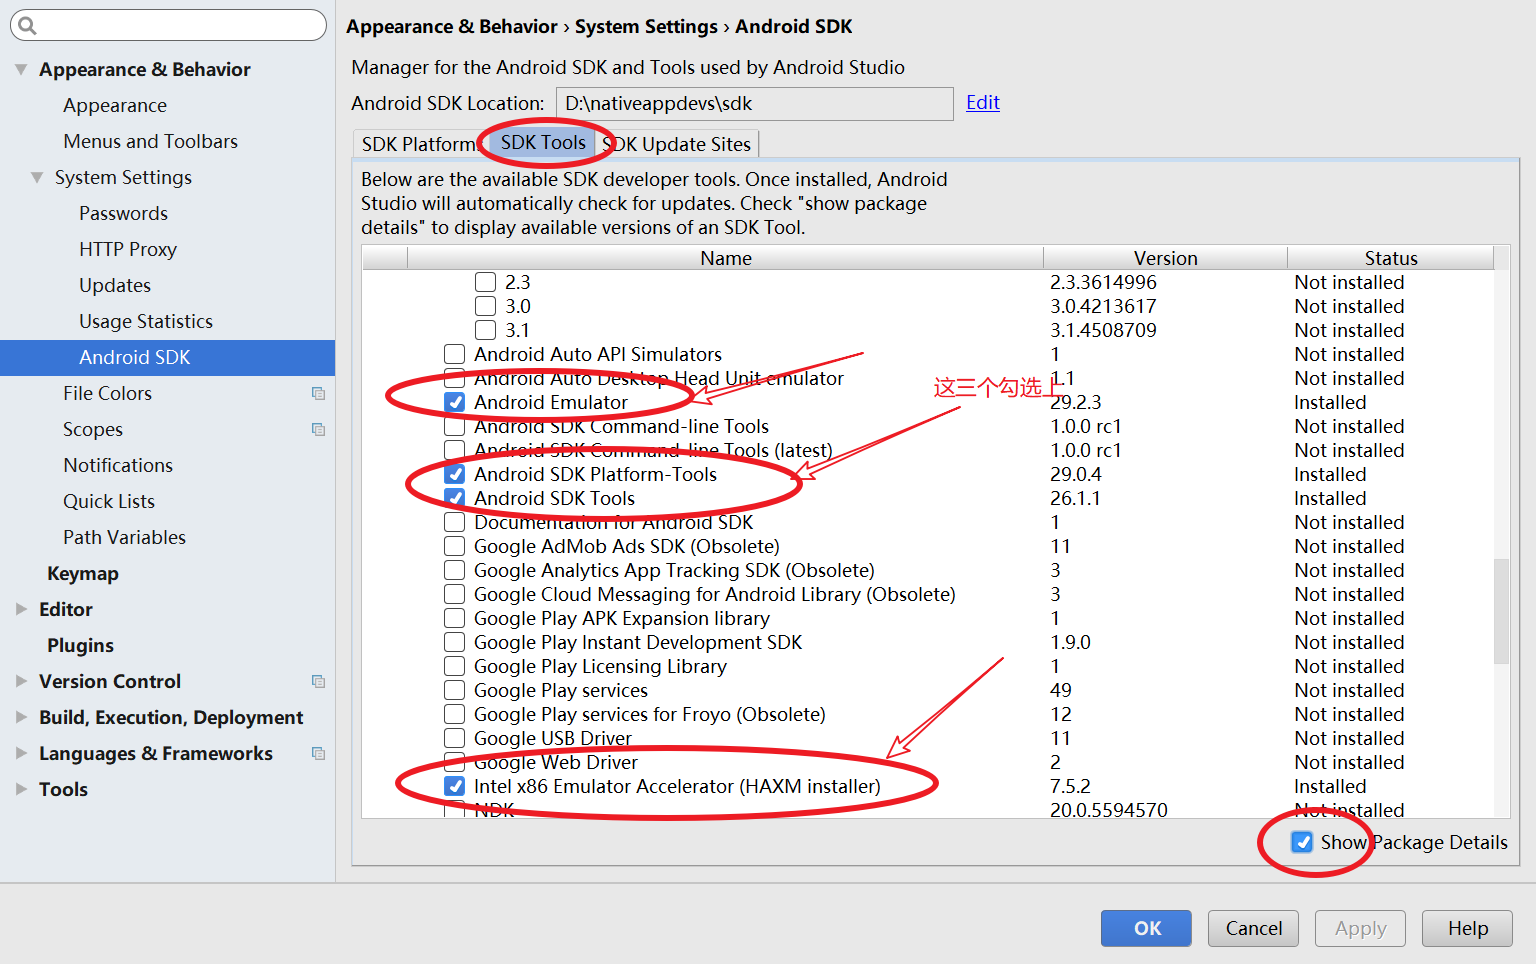The width and height of the screenshot is (1536, 964).
Task: Click the Cancel button
Action: click(1253, 928)
